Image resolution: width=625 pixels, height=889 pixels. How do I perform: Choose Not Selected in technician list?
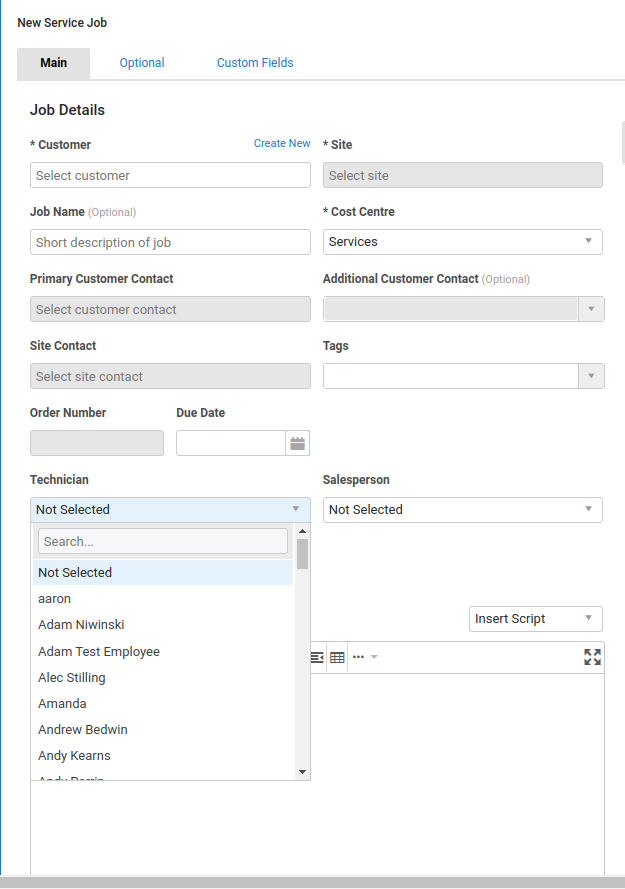coord(163,573)
